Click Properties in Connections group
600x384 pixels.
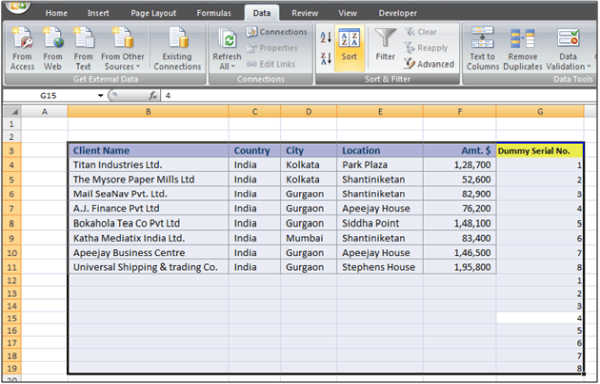[272, 48]
